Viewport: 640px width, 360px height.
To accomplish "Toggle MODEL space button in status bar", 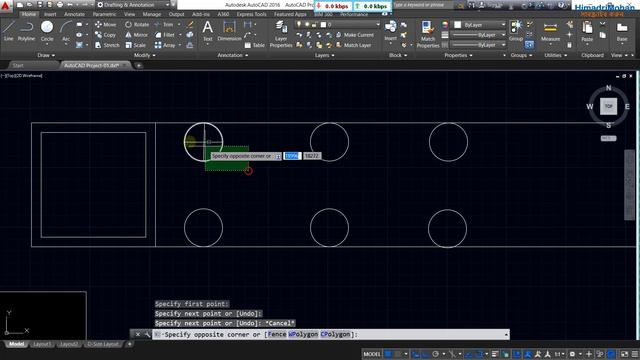I will [x=372, y=354].
